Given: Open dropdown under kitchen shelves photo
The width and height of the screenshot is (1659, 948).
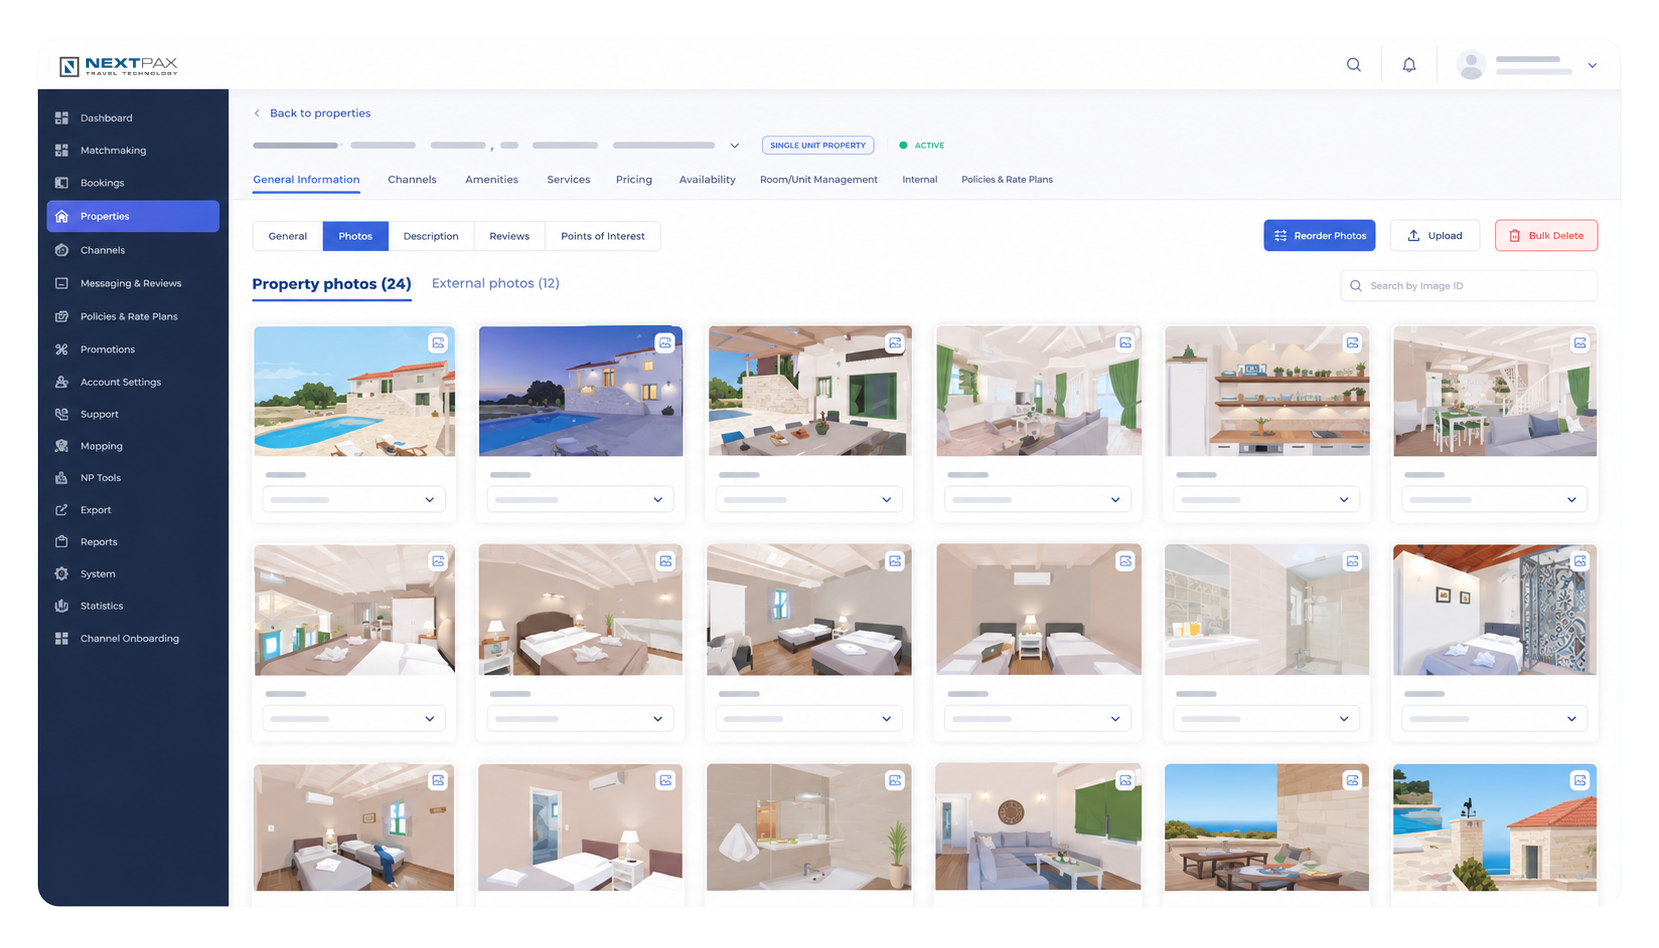Looking at the screenshot, I should [1266, 499].
